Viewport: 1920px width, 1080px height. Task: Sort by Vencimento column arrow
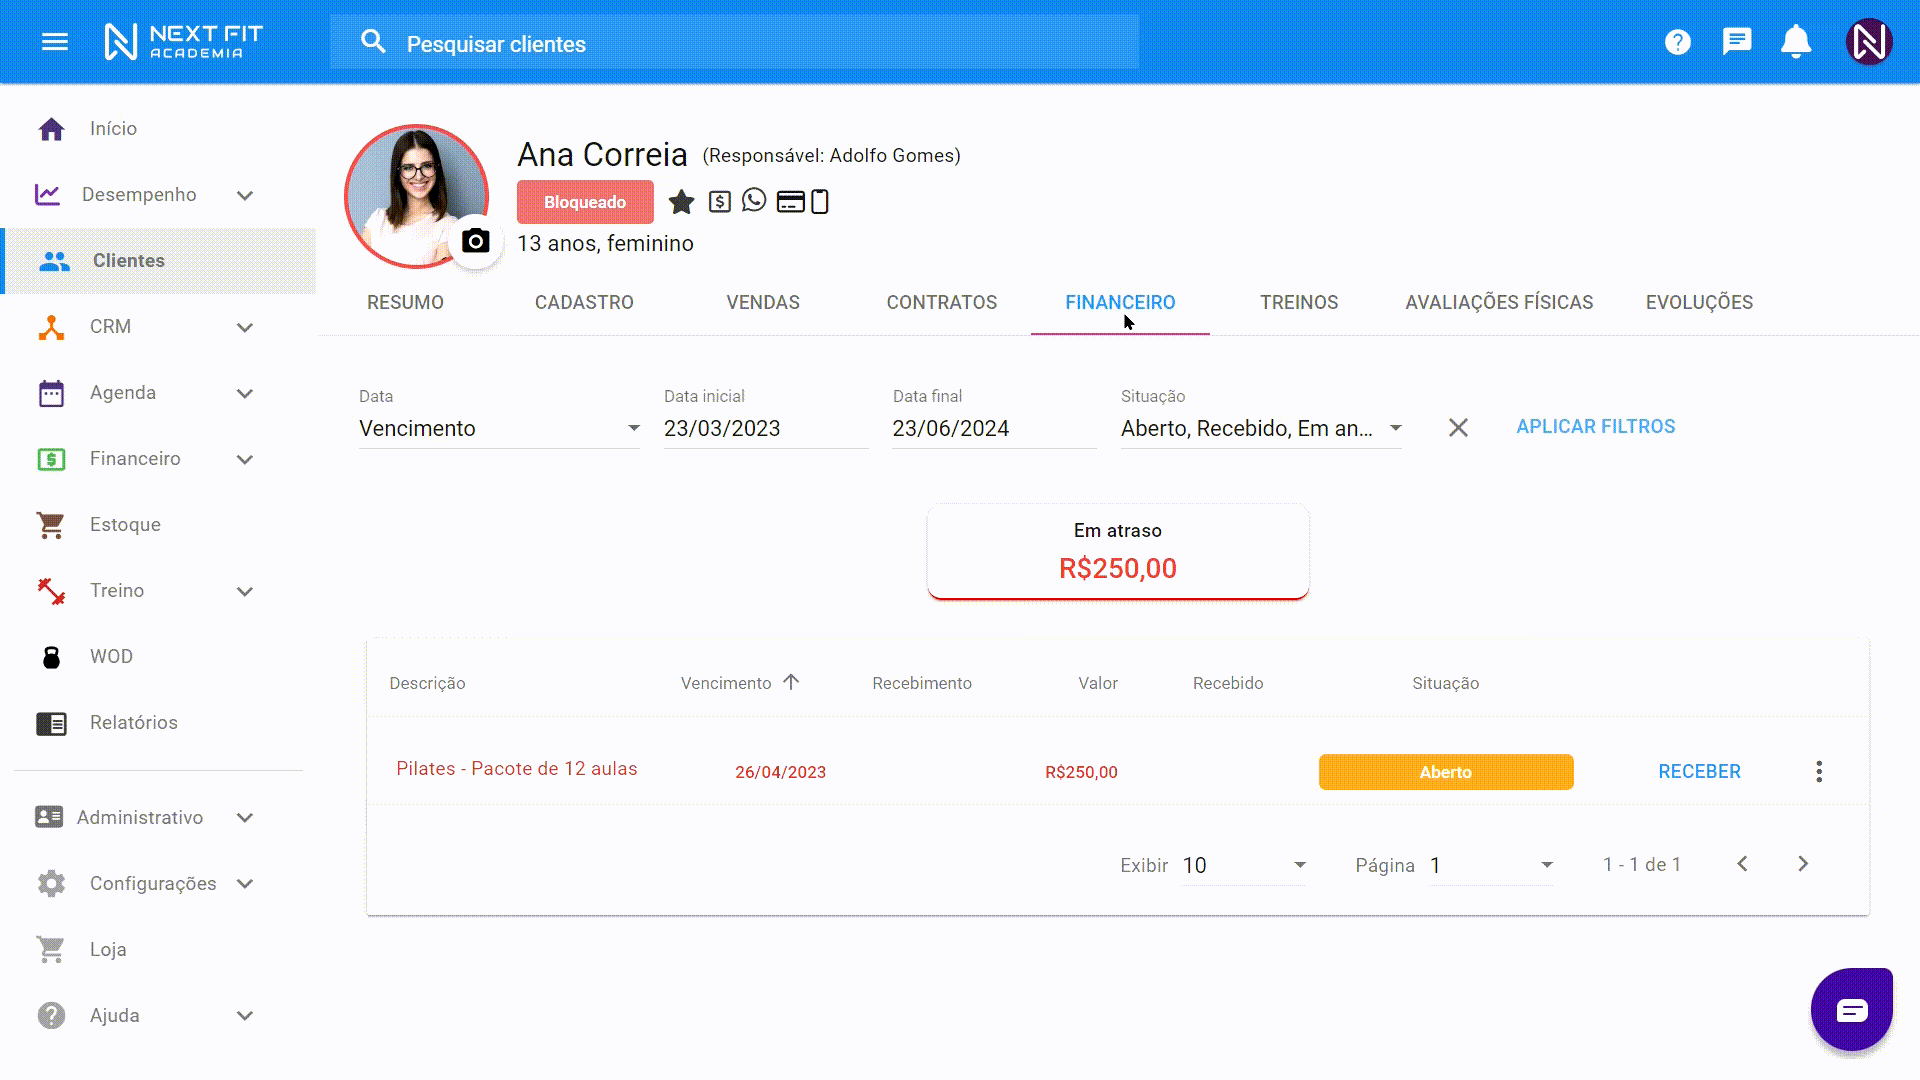[791, 682]
